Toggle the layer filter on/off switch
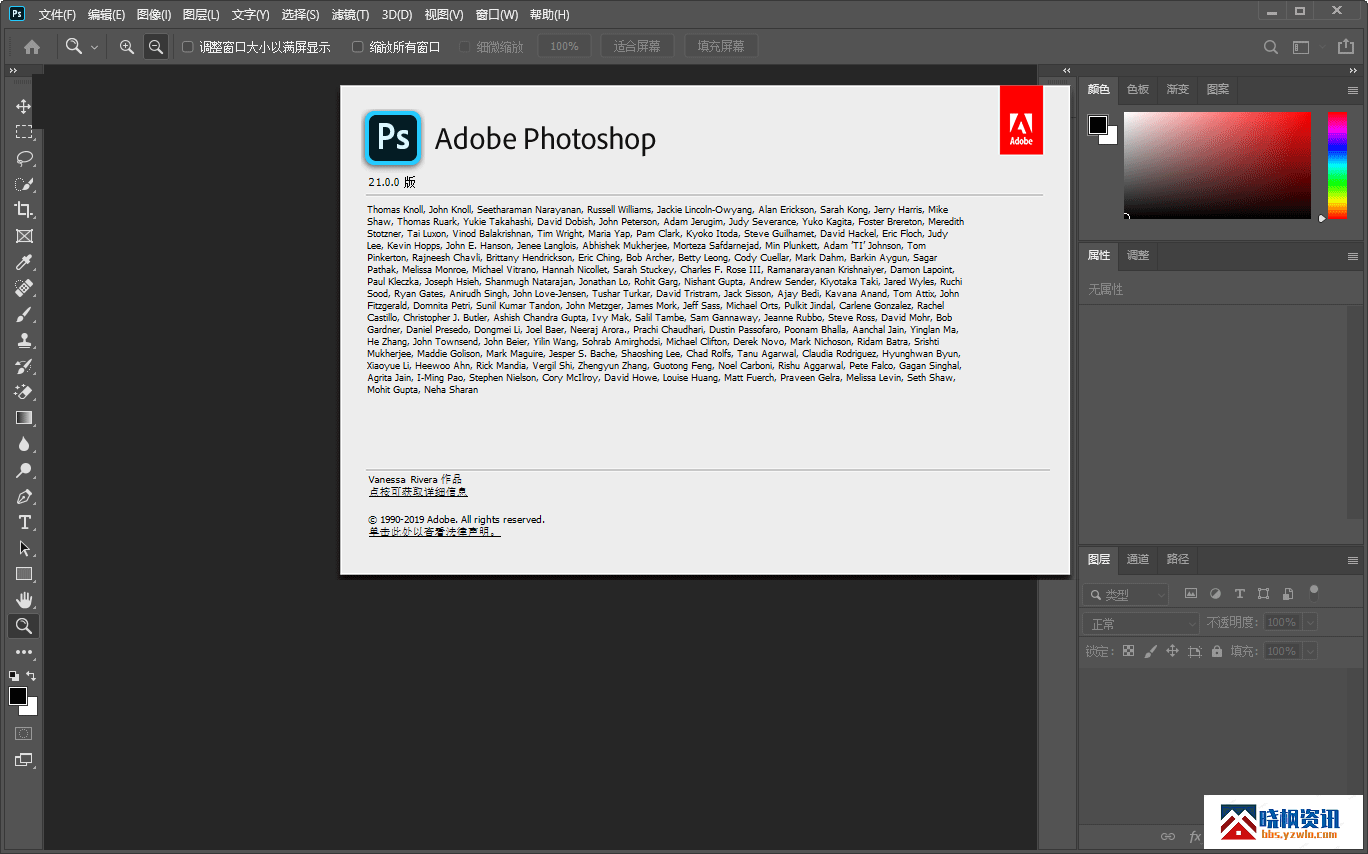The height and width of the screenshot is (854, 1368). (x=1314, y=592)
